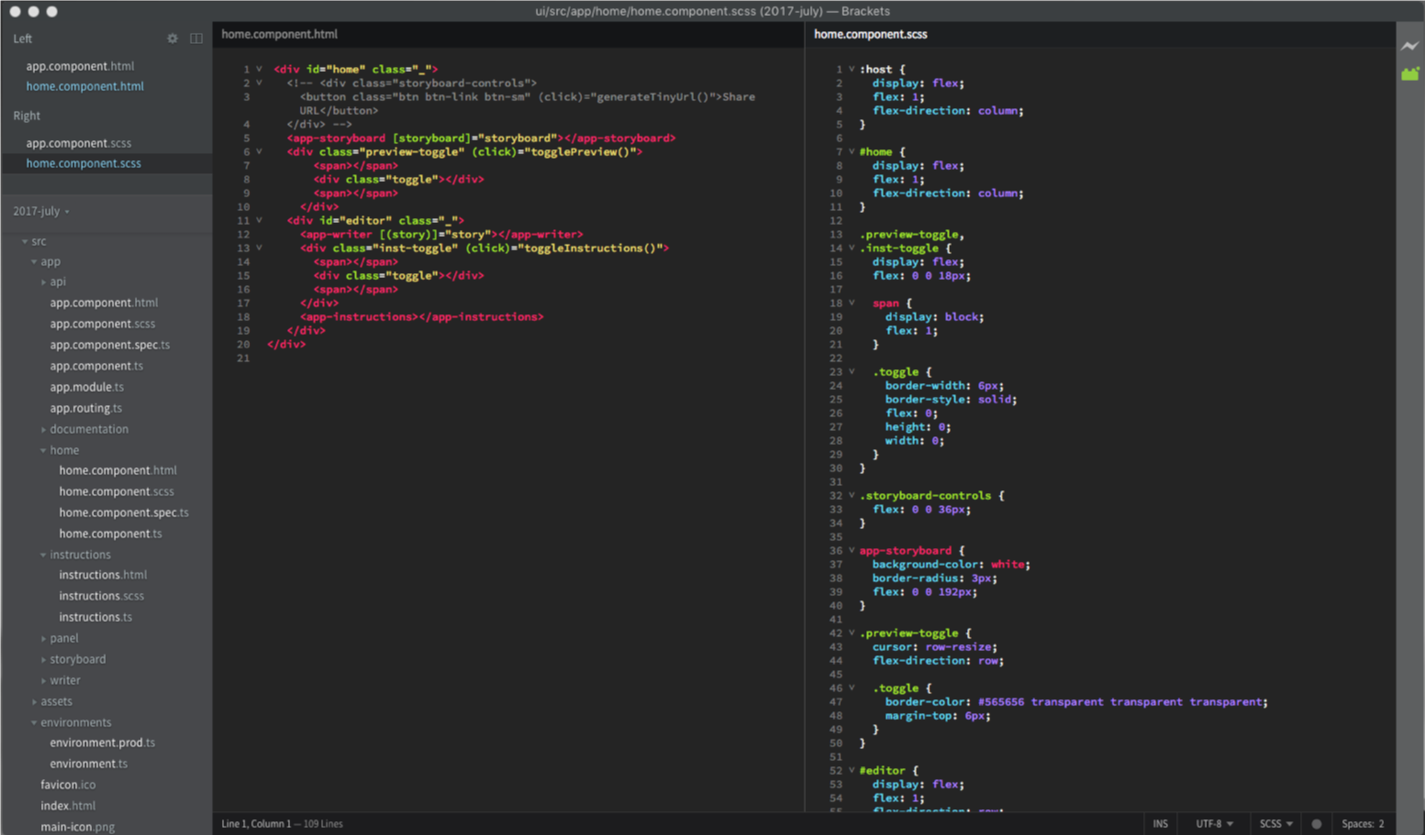The height and width of the screenshot is (835, 1425).
Task: Open instructions.scss in file tree
Action: (101, 596)
